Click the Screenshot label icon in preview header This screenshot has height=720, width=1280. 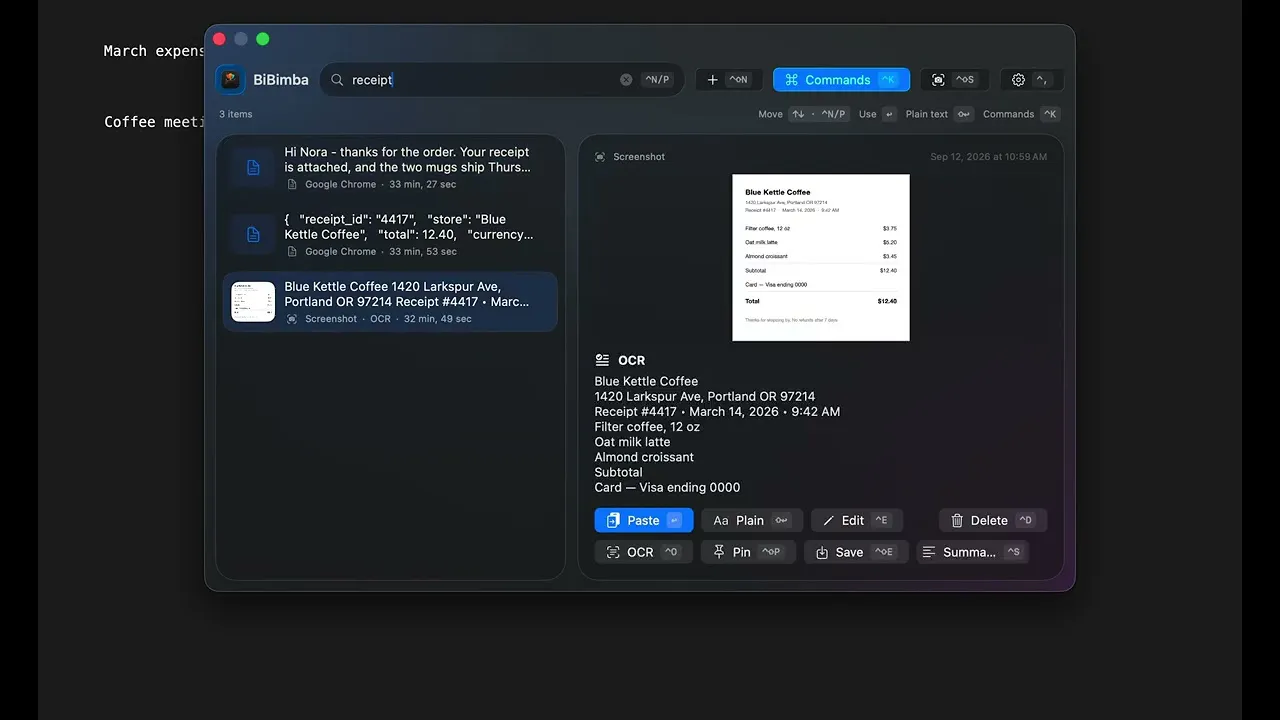tap(600, 157)
